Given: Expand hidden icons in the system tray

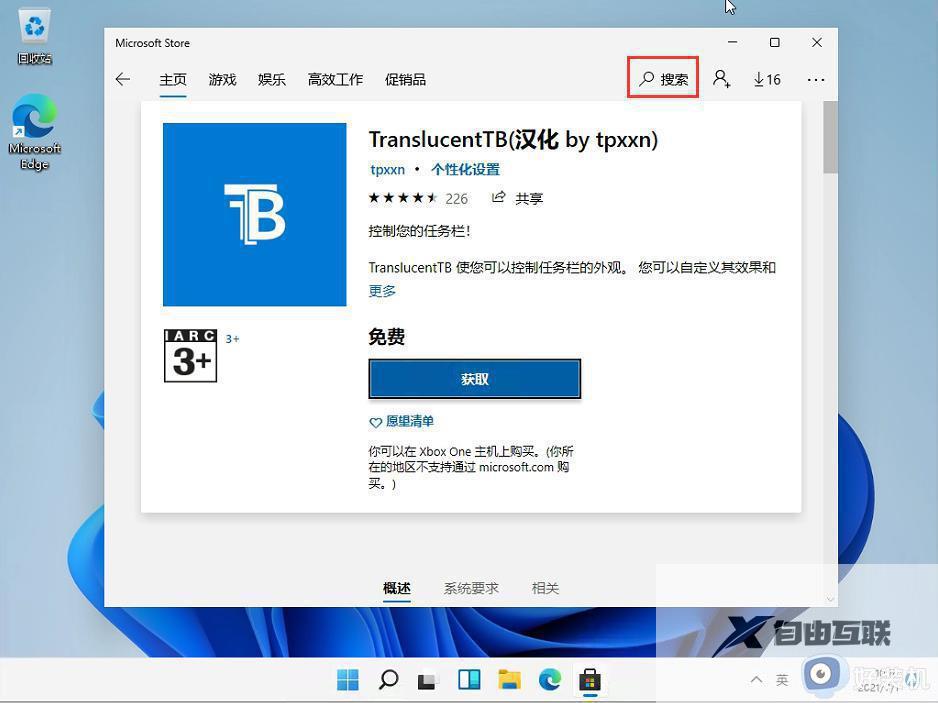Looking at the screenshot, I should [756, 679].
